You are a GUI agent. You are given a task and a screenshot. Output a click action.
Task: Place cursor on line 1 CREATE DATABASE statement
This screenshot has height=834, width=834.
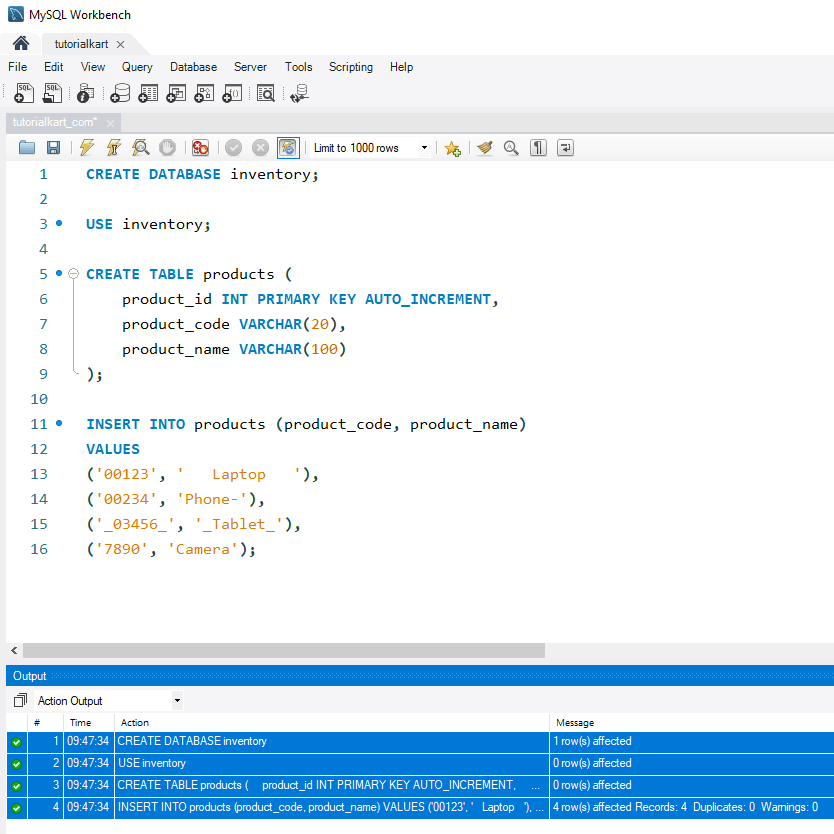[x=202, y=174]
